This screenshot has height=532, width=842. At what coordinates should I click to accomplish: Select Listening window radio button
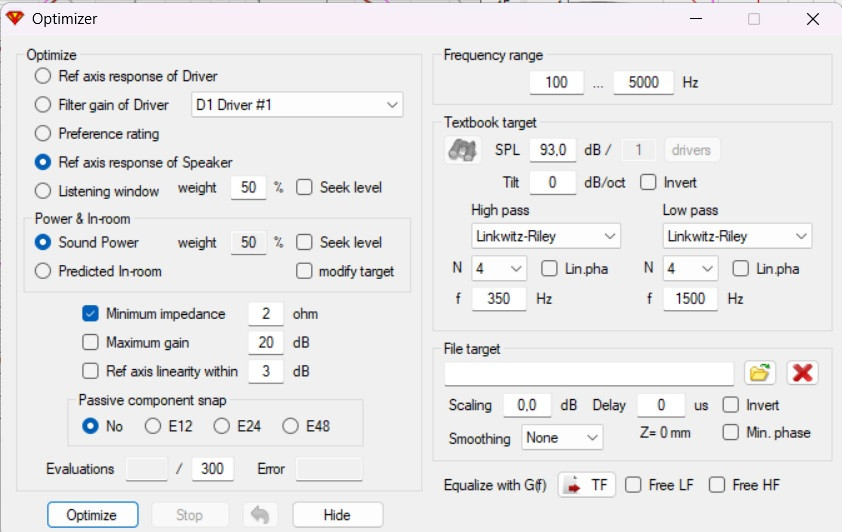[x=43, y=191]
